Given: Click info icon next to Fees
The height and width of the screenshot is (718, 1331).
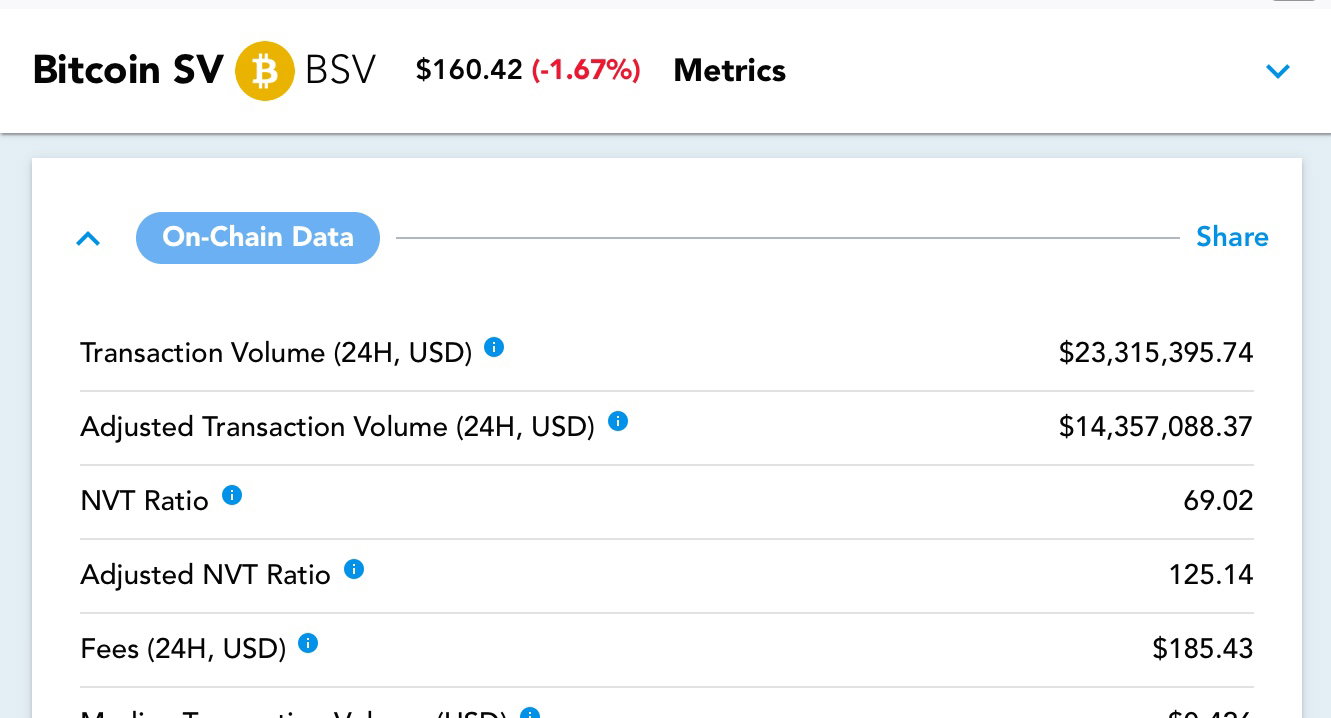Looking at the screenshot, I should (308, 643).
